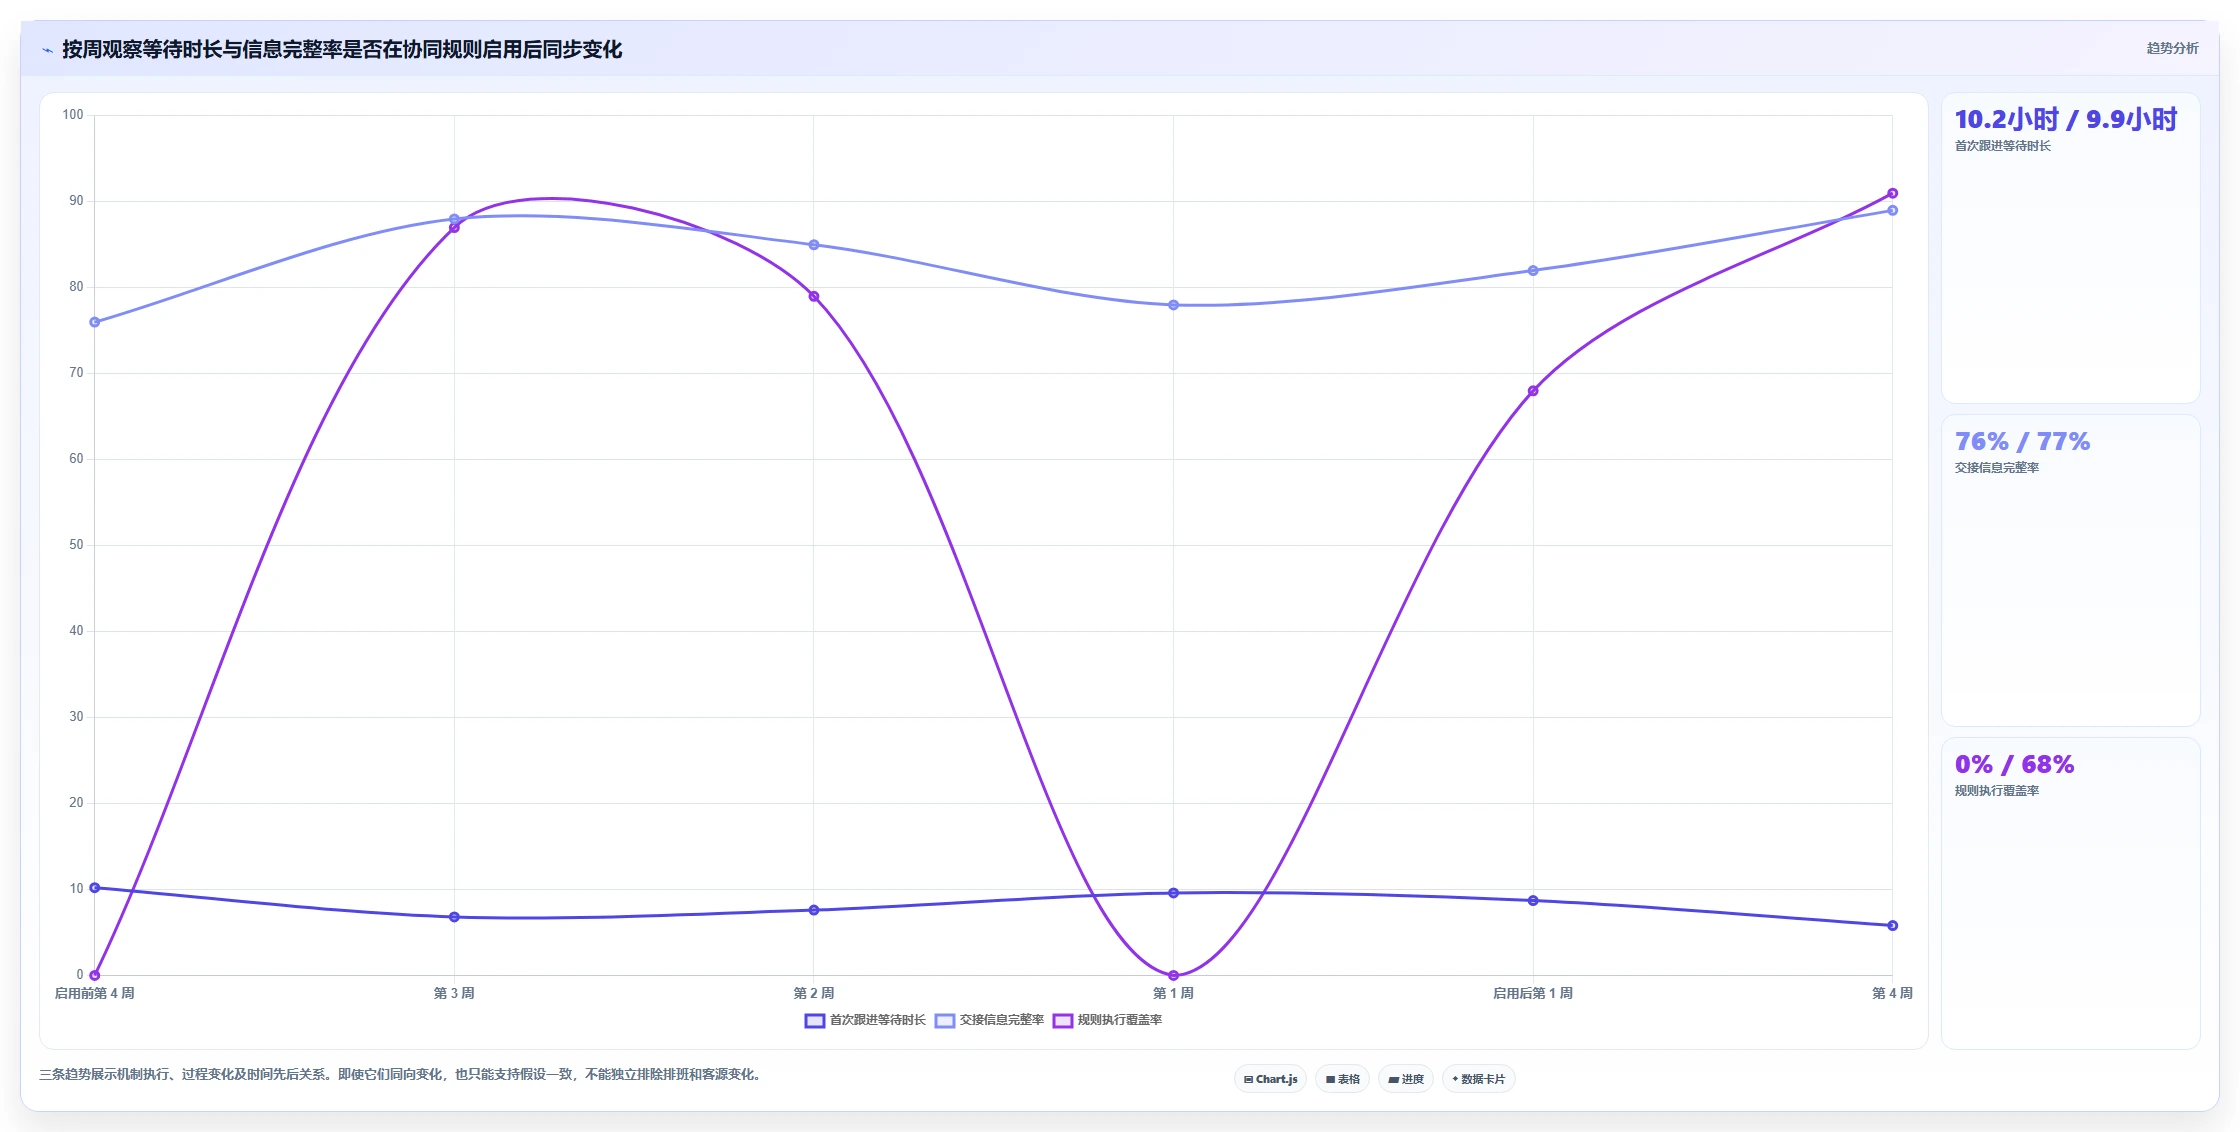Click the card label 交接信息完整率 under 76%
Viewport: 2240px width, 1132px height.
[x=1997, y=468]
